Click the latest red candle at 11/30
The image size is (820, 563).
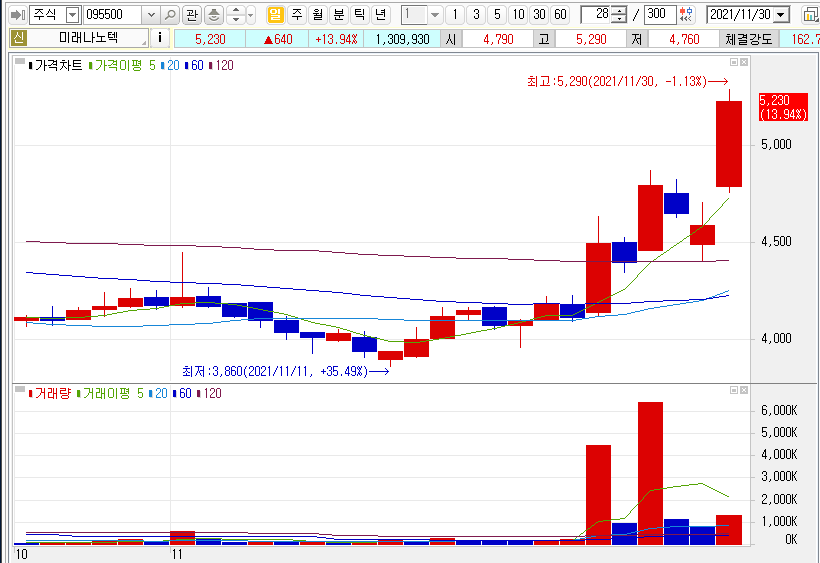point(729,144)
